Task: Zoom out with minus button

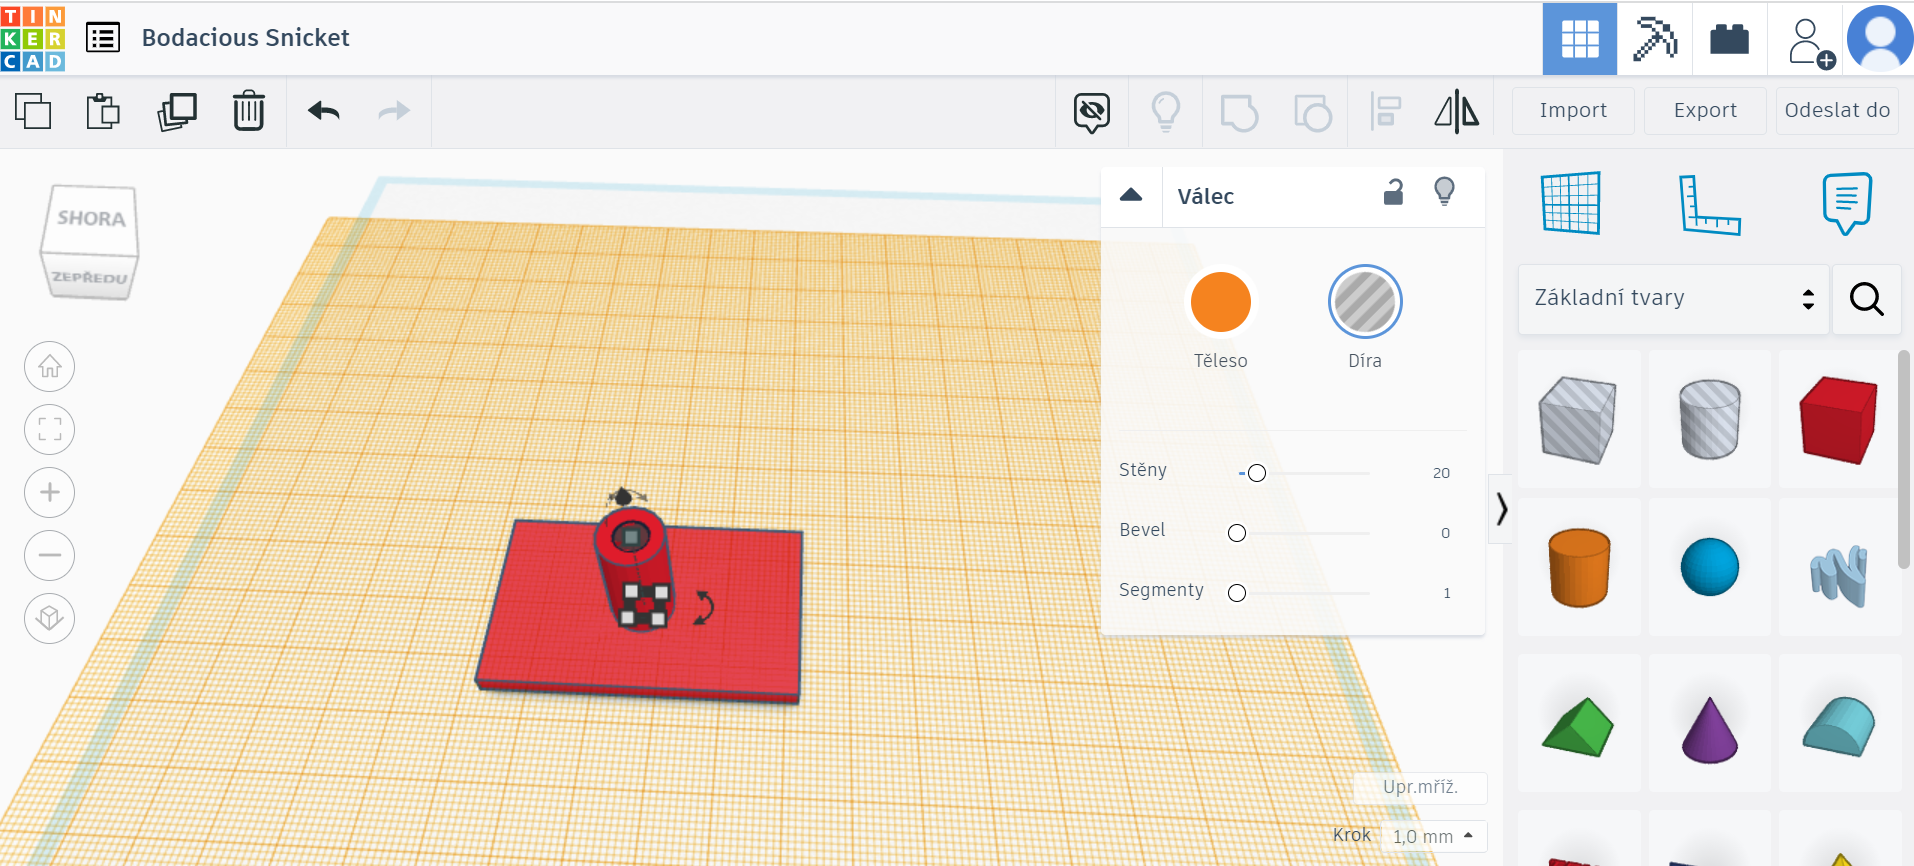Action: coord(50,556)
